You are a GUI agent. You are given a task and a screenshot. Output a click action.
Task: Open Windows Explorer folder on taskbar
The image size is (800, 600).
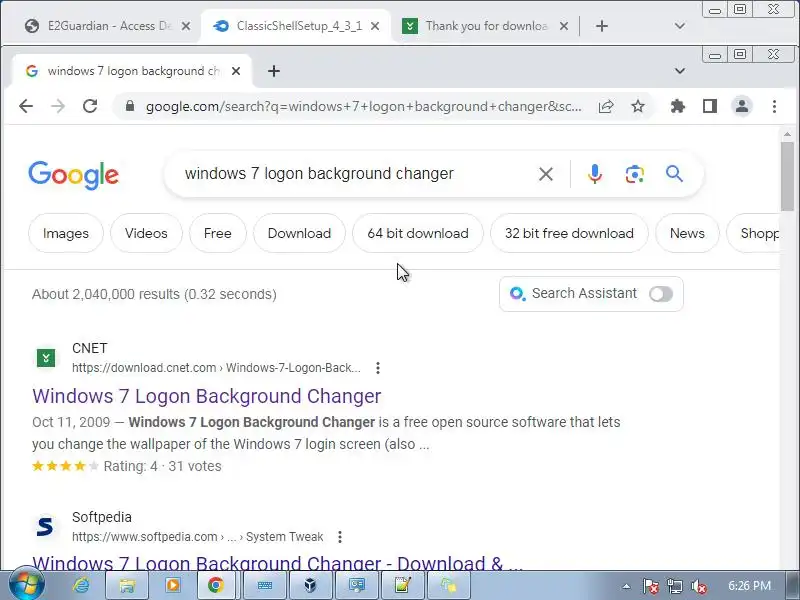coord(127,585)
